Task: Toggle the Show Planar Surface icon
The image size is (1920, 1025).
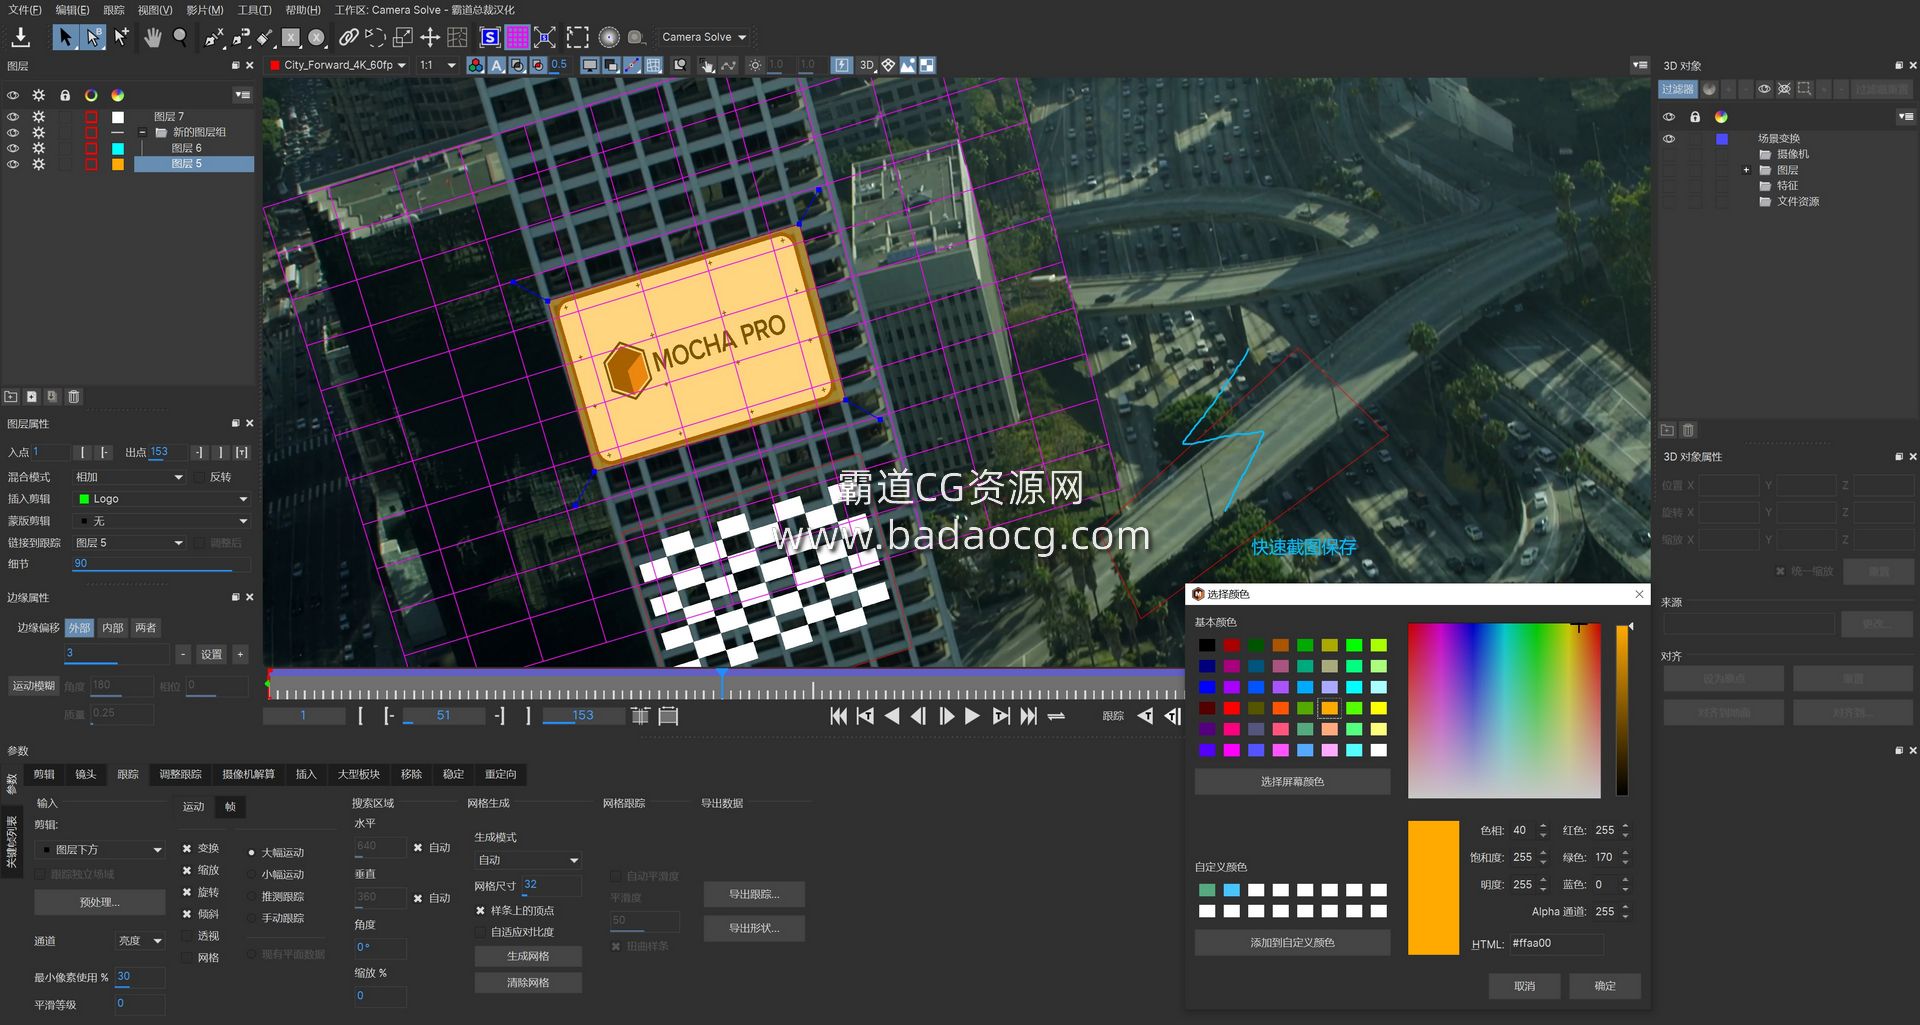Action: tap(490, 37)
